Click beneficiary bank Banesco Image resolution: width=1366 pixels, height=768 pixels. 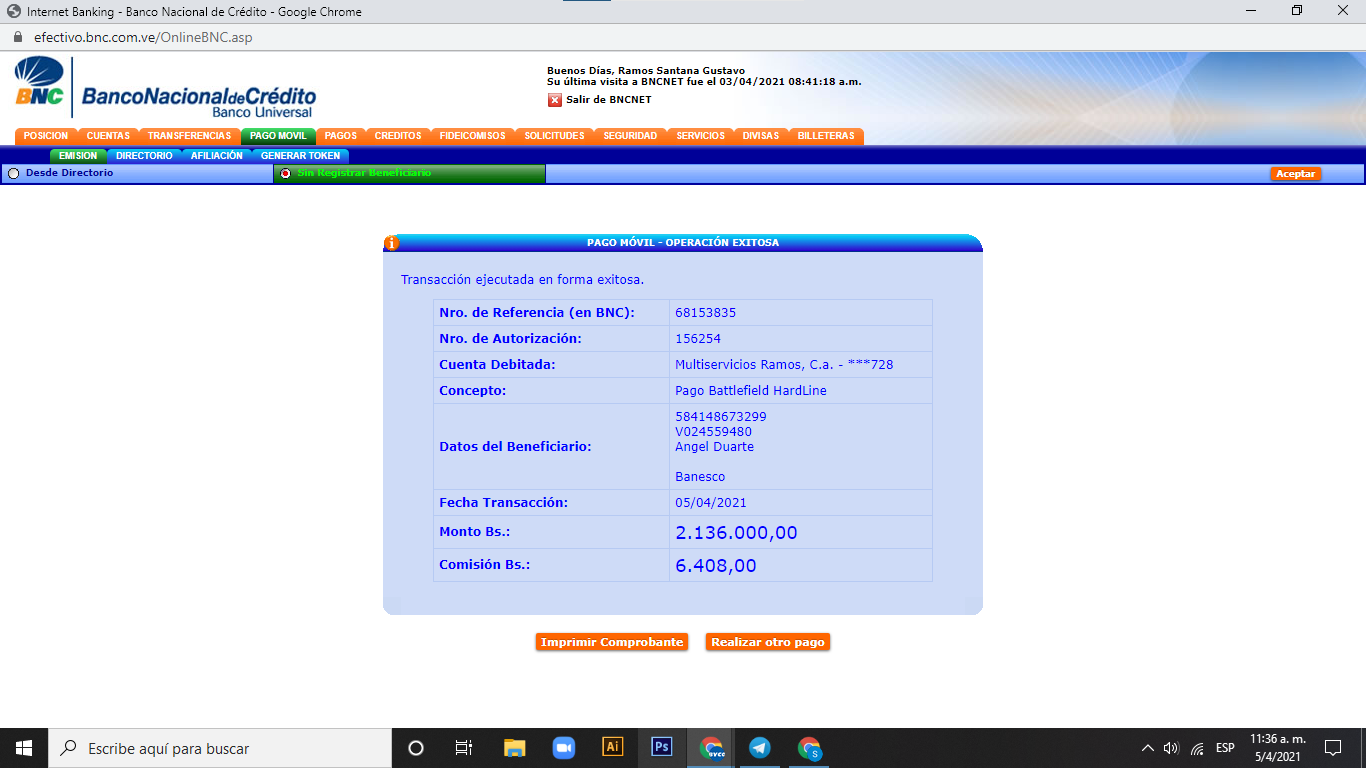tap(700, 477)
